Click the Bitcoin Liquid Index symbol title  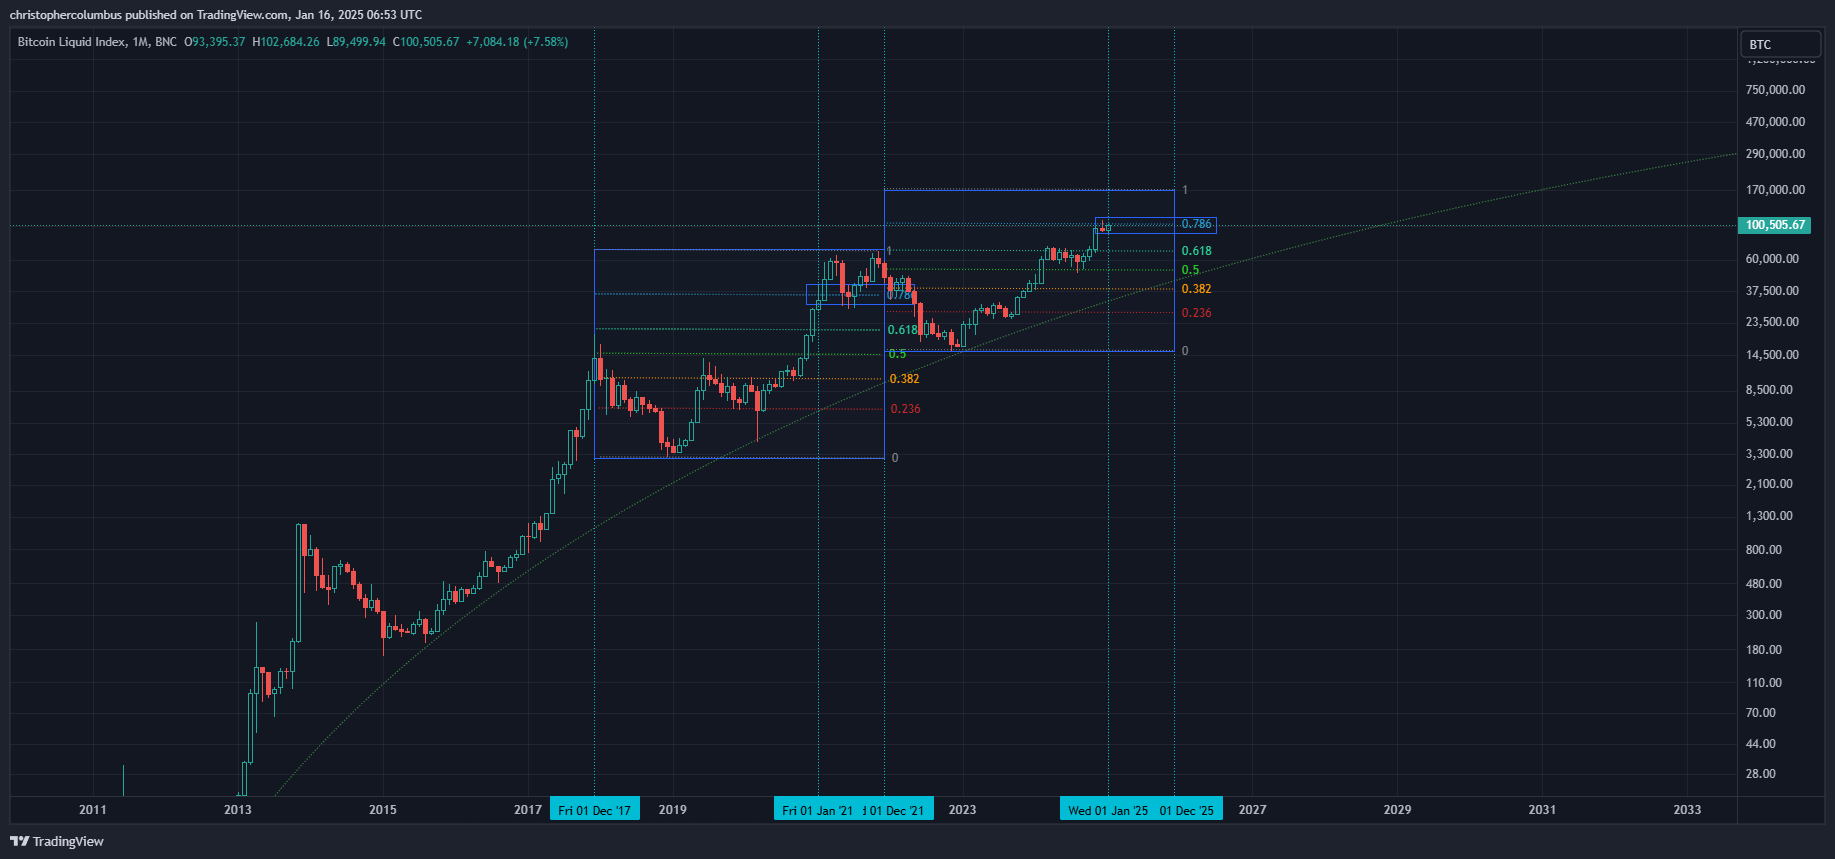pyautogui.click(x=72, y=42)
